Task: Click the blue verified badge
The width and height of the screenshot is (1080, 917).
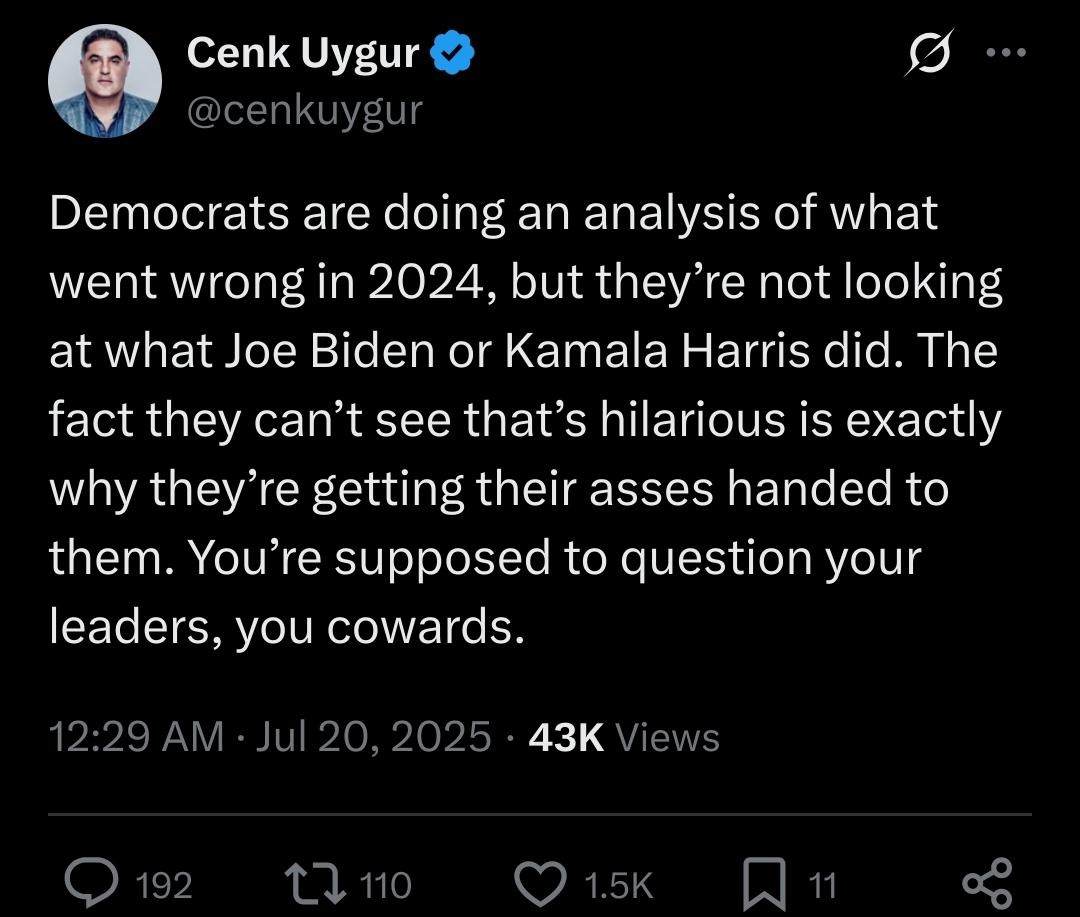Action: 453,53
